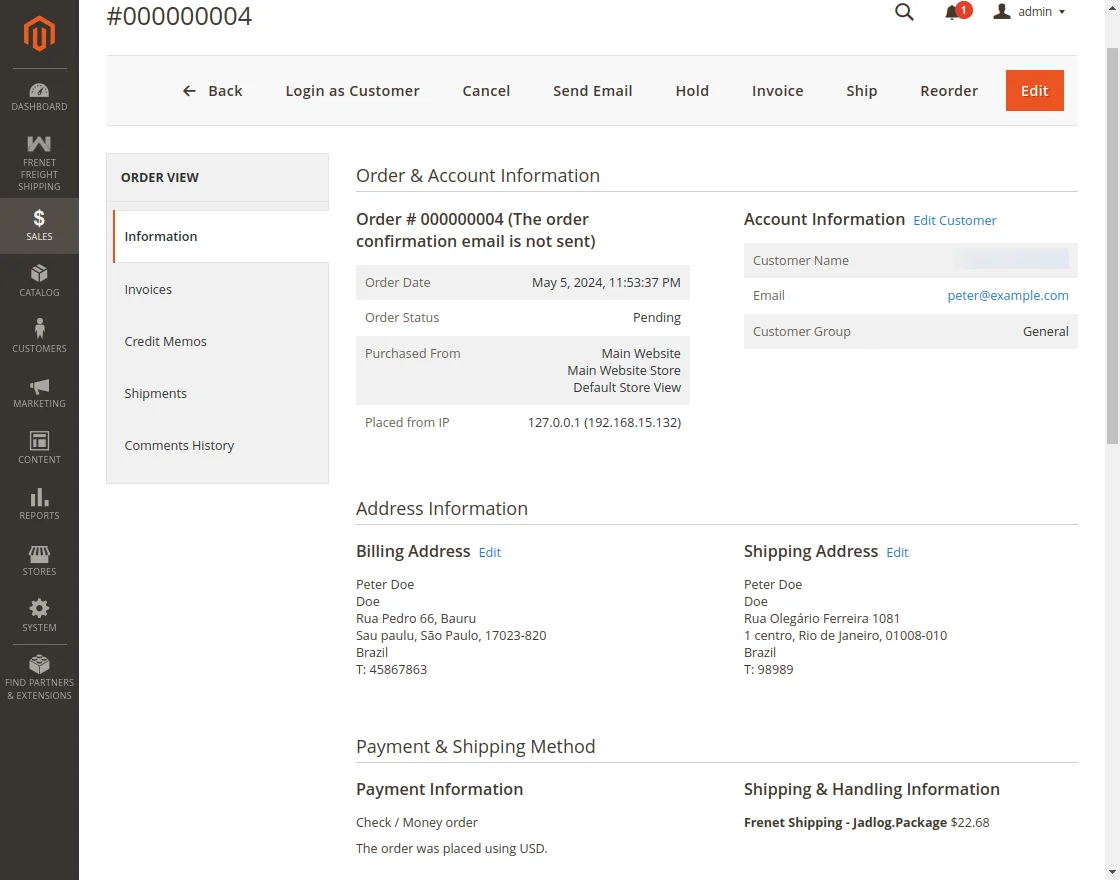
Task: Open the Edit Customer link
Action: 954,220
